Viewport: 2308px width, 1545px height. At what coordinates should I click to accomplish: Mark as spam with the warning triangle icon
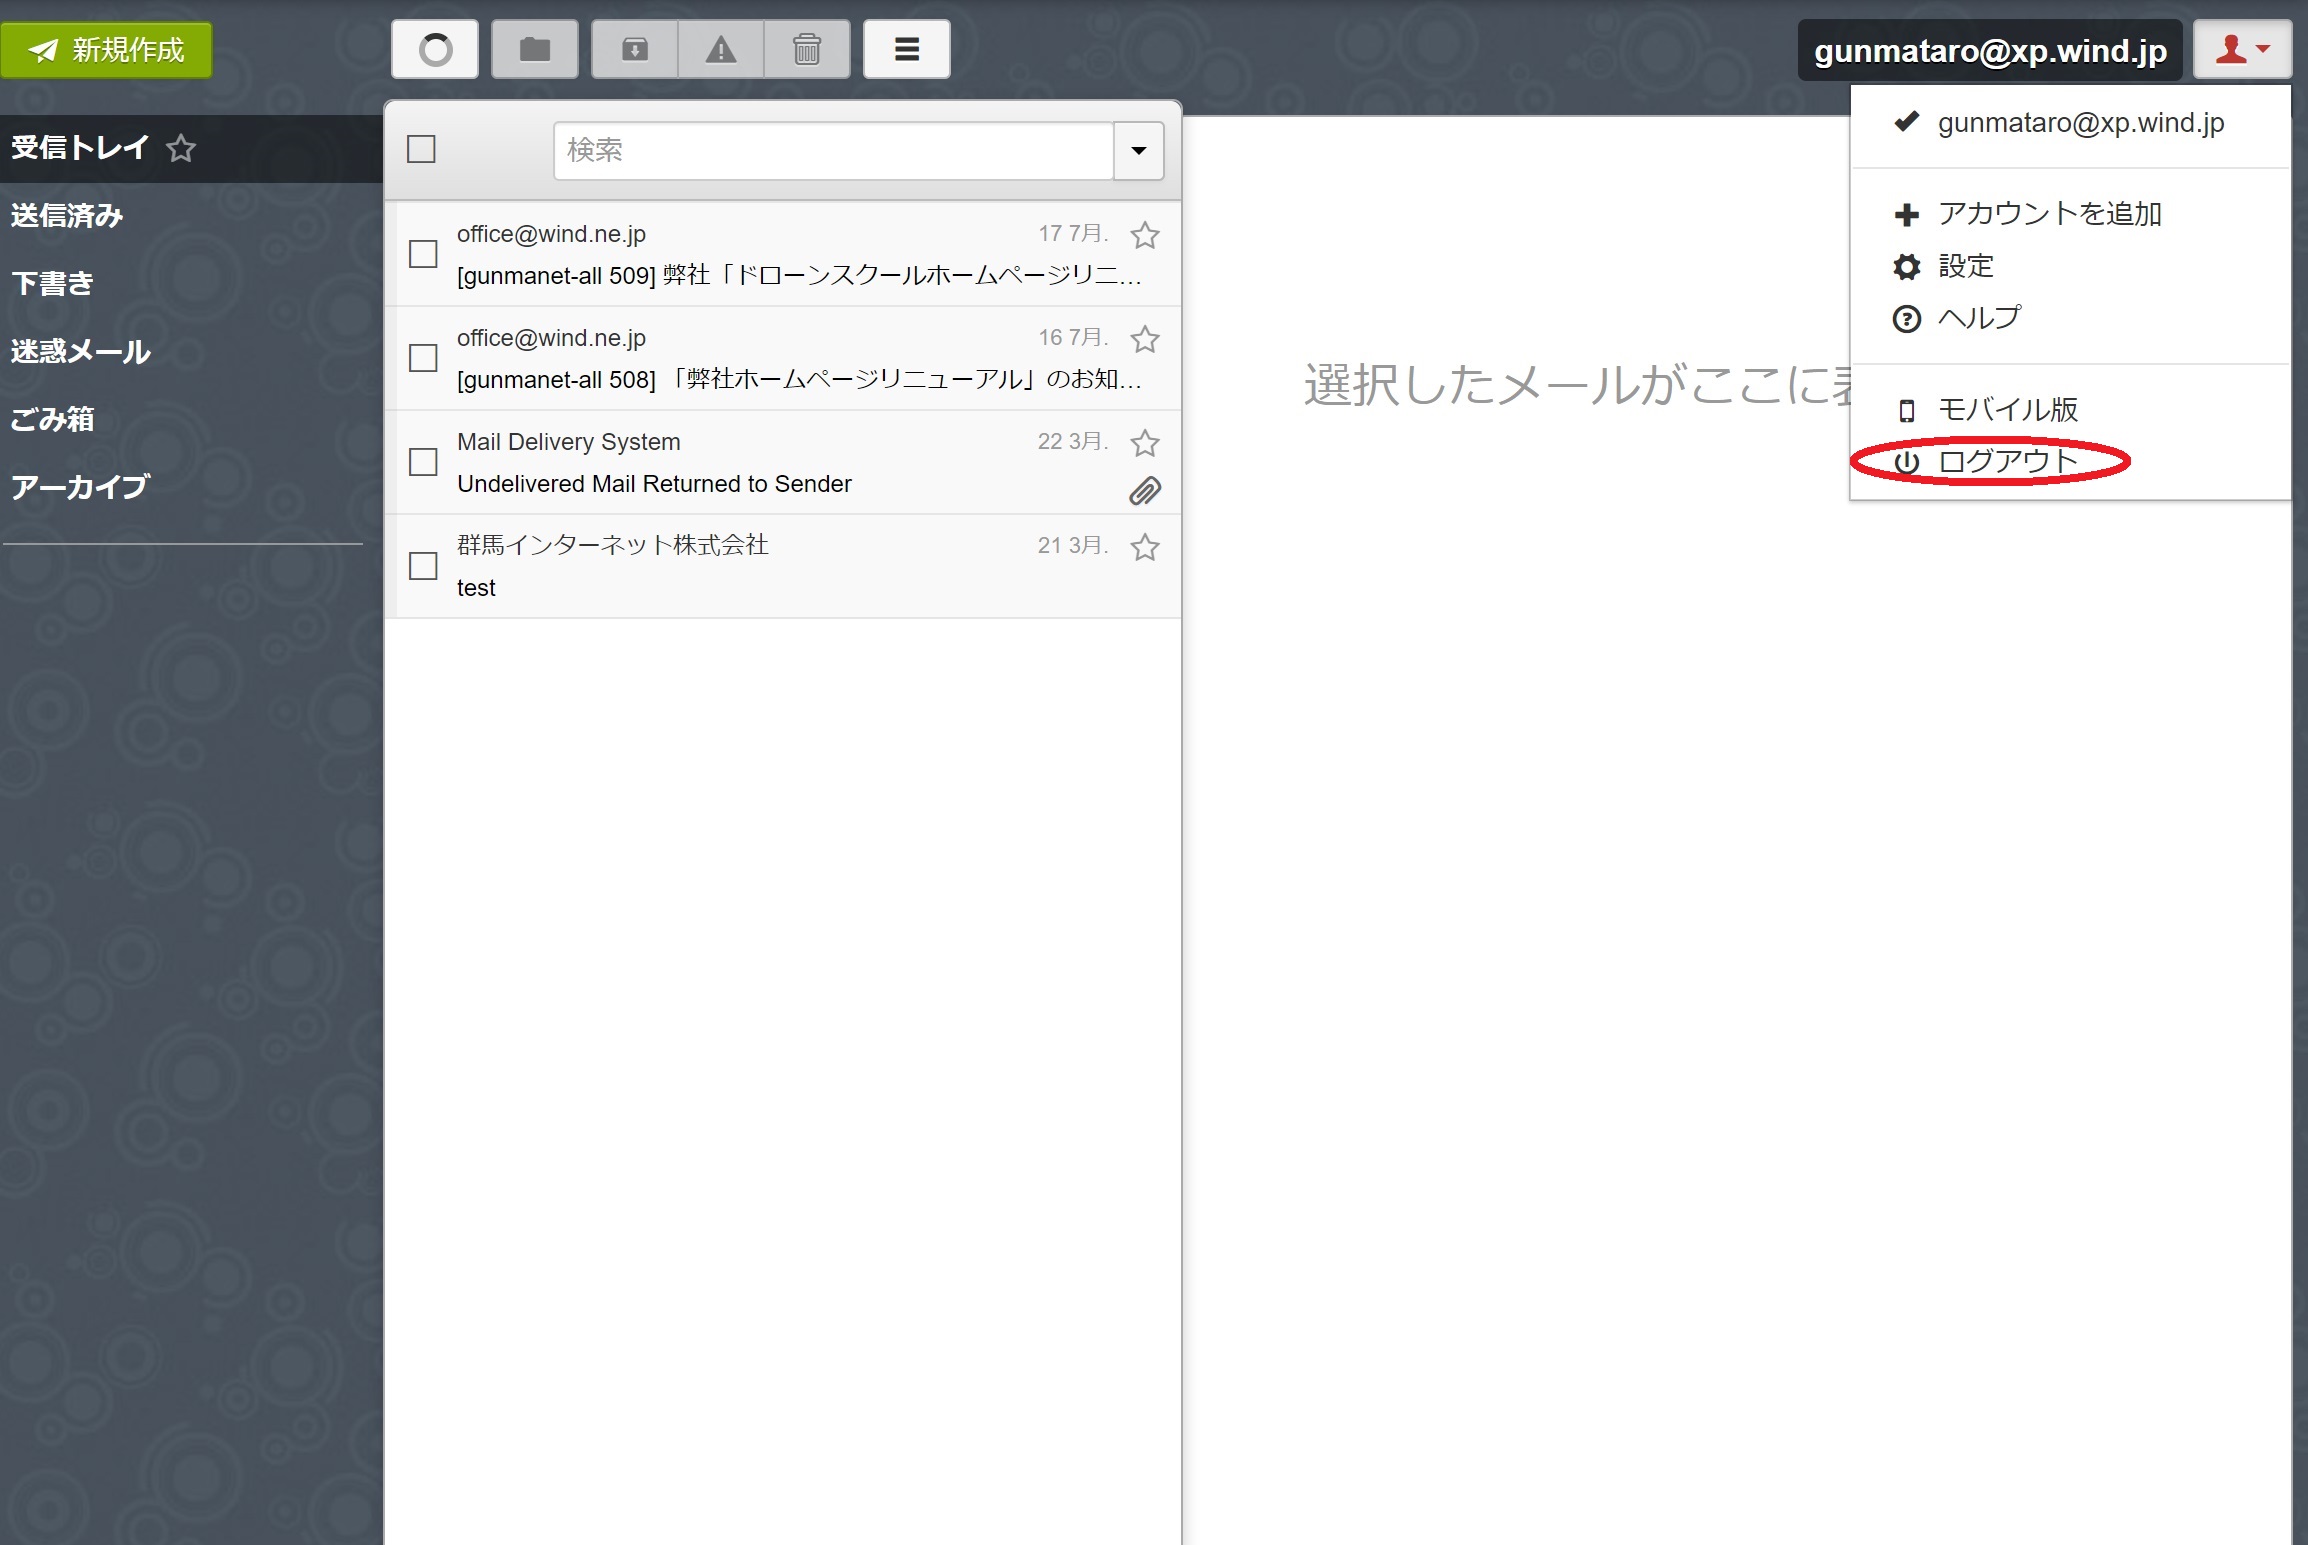click(721, 49)
